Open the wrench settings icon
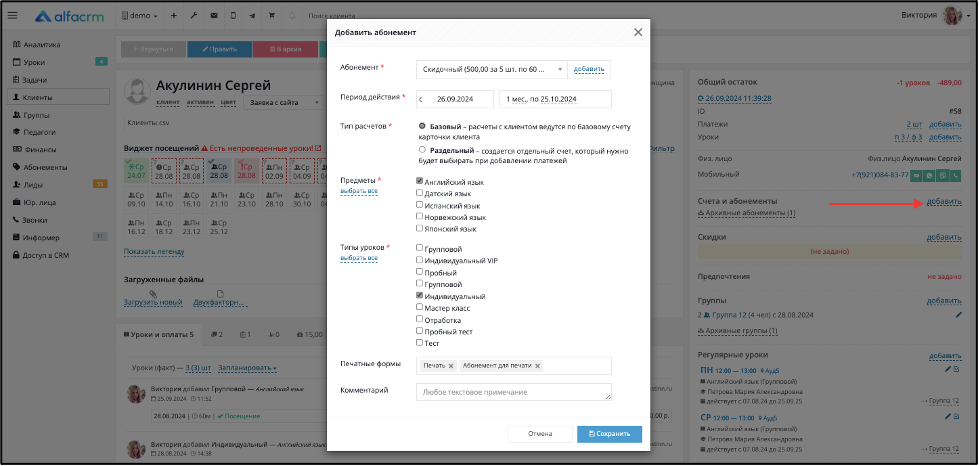 (194, 16)
